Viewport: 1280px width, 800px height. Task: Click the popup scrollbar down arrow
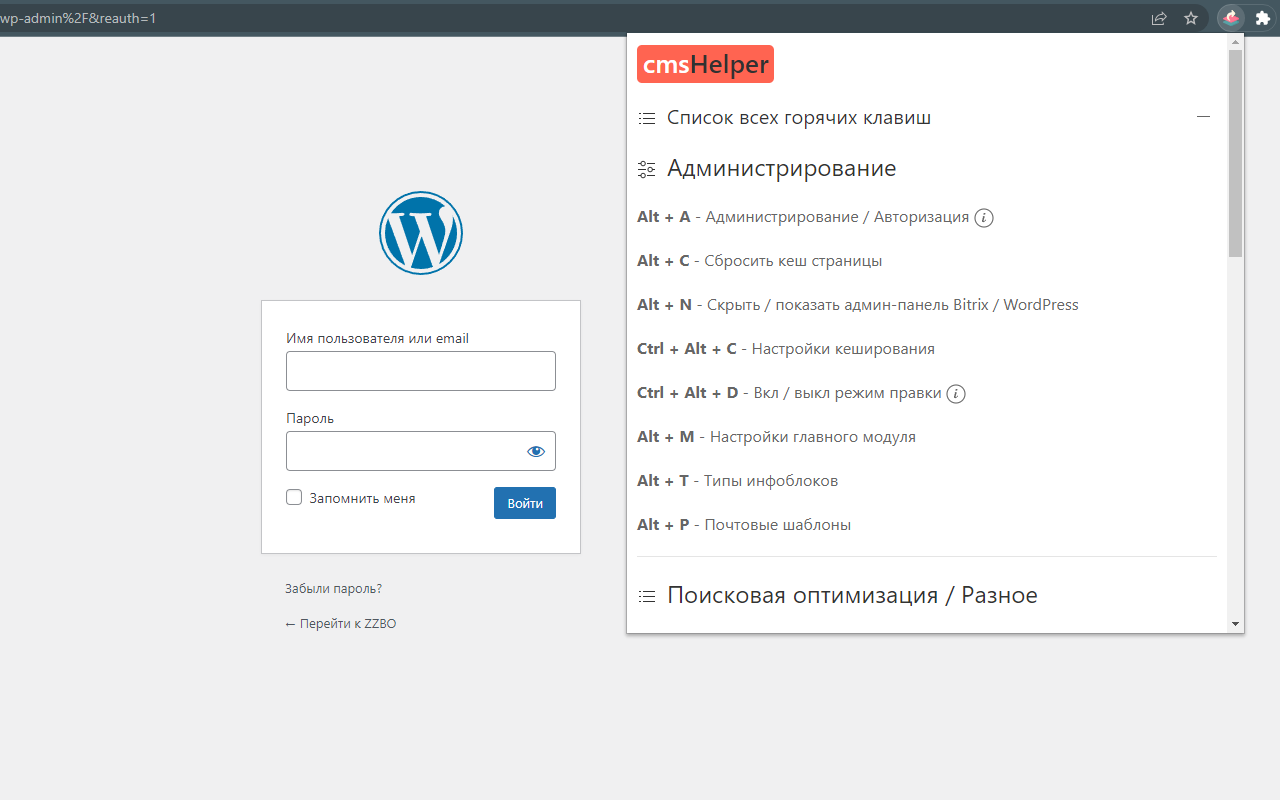tap(1236, 624)
